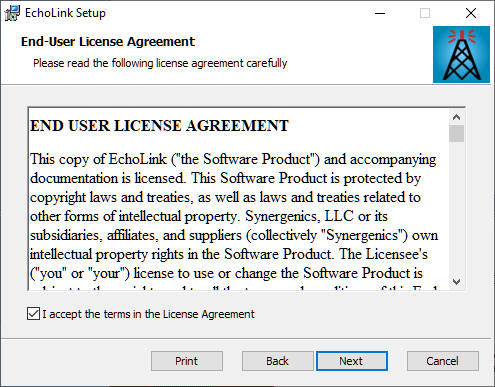Screen dimensions: 495x387
Task: Proceed with the Next button
Action: 352,361
